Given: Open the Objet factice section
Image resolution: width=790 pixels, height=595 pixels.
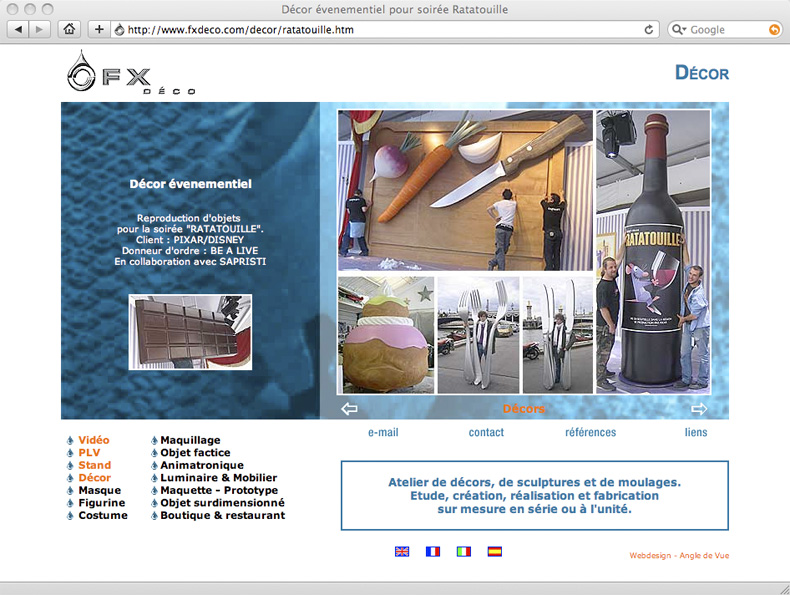Looking at the screenshot, I should click(x=195, y=453).
